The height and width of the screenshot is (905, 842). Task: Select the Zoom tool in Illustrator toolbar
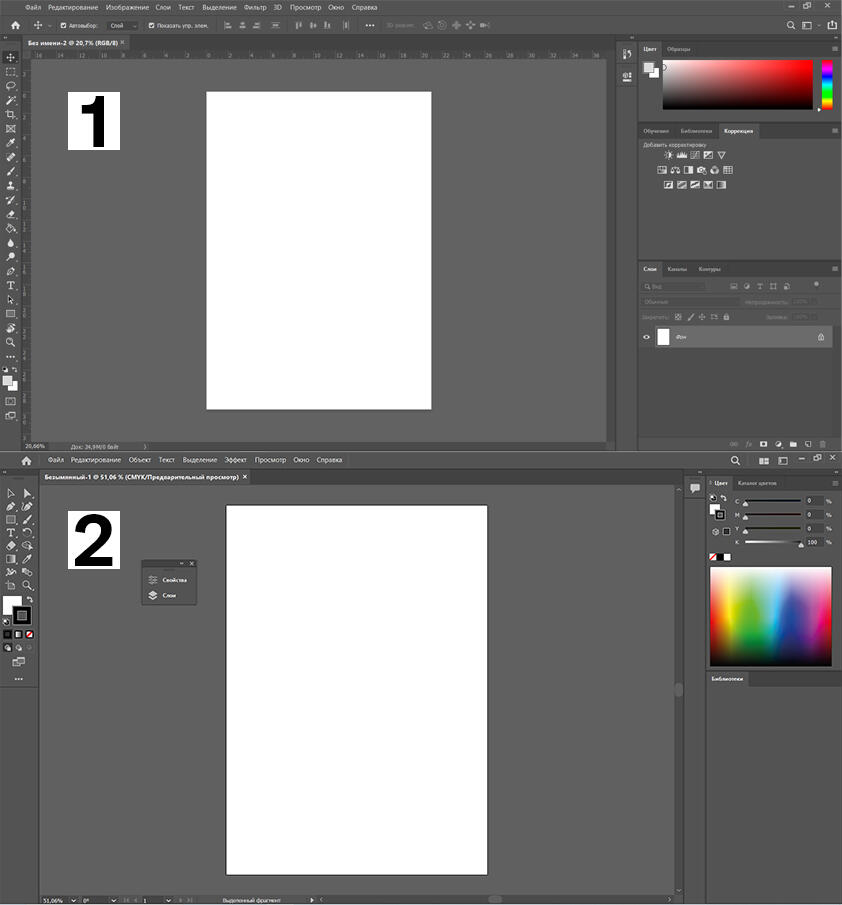tap(27, 586)
